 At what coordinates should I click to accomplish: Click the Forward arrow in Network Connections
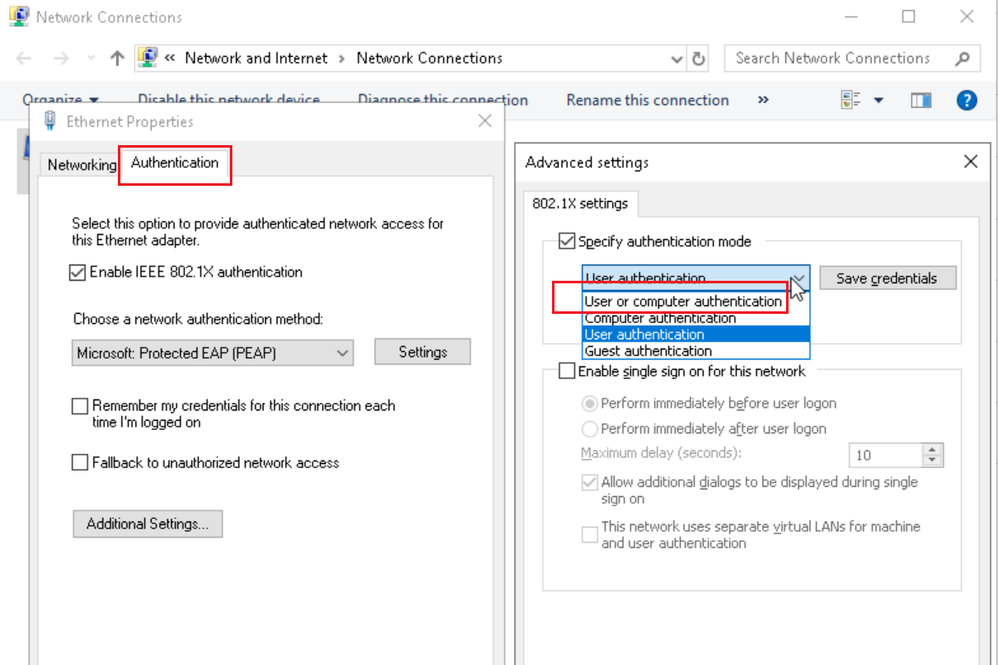61,59
